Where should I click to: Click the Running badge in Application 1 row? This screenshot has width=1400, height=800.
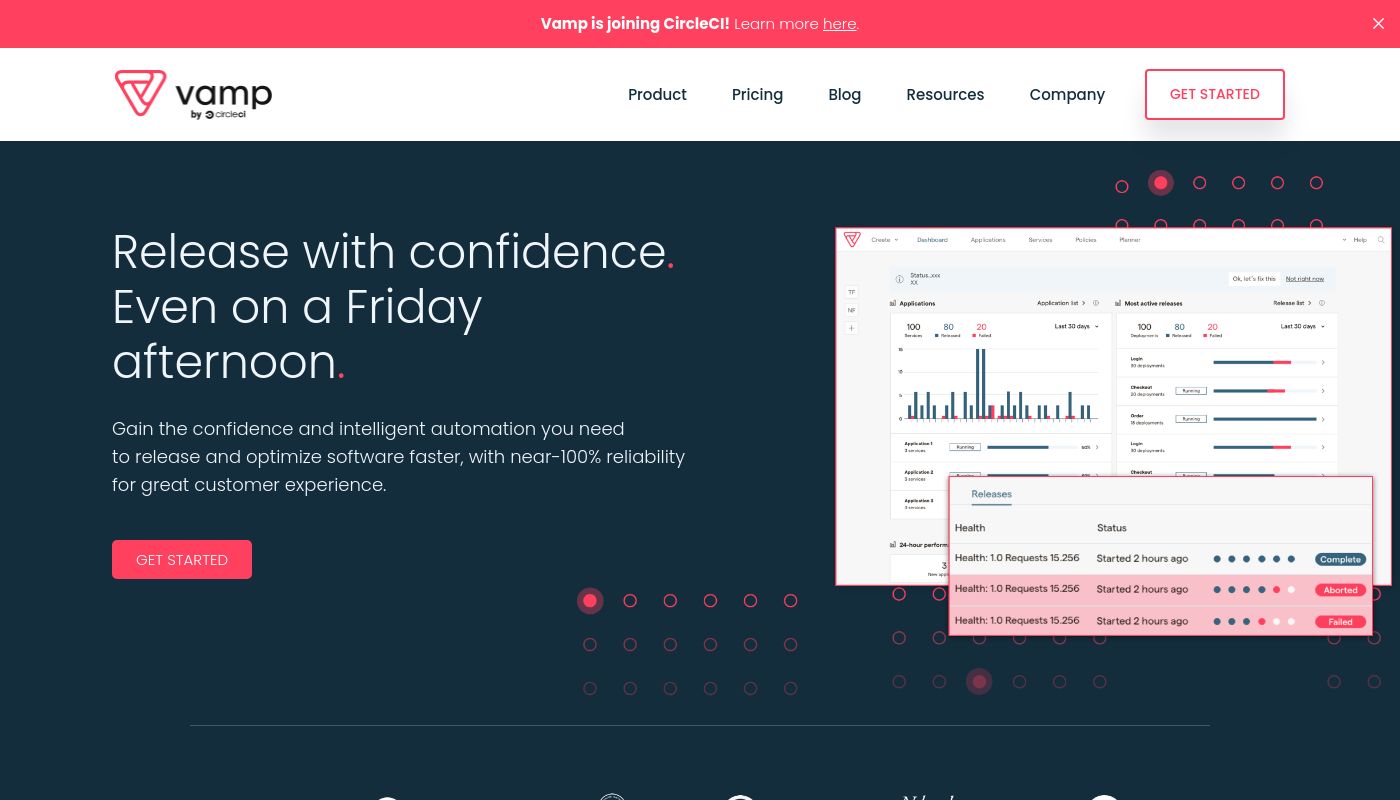(x=965, y=447)
